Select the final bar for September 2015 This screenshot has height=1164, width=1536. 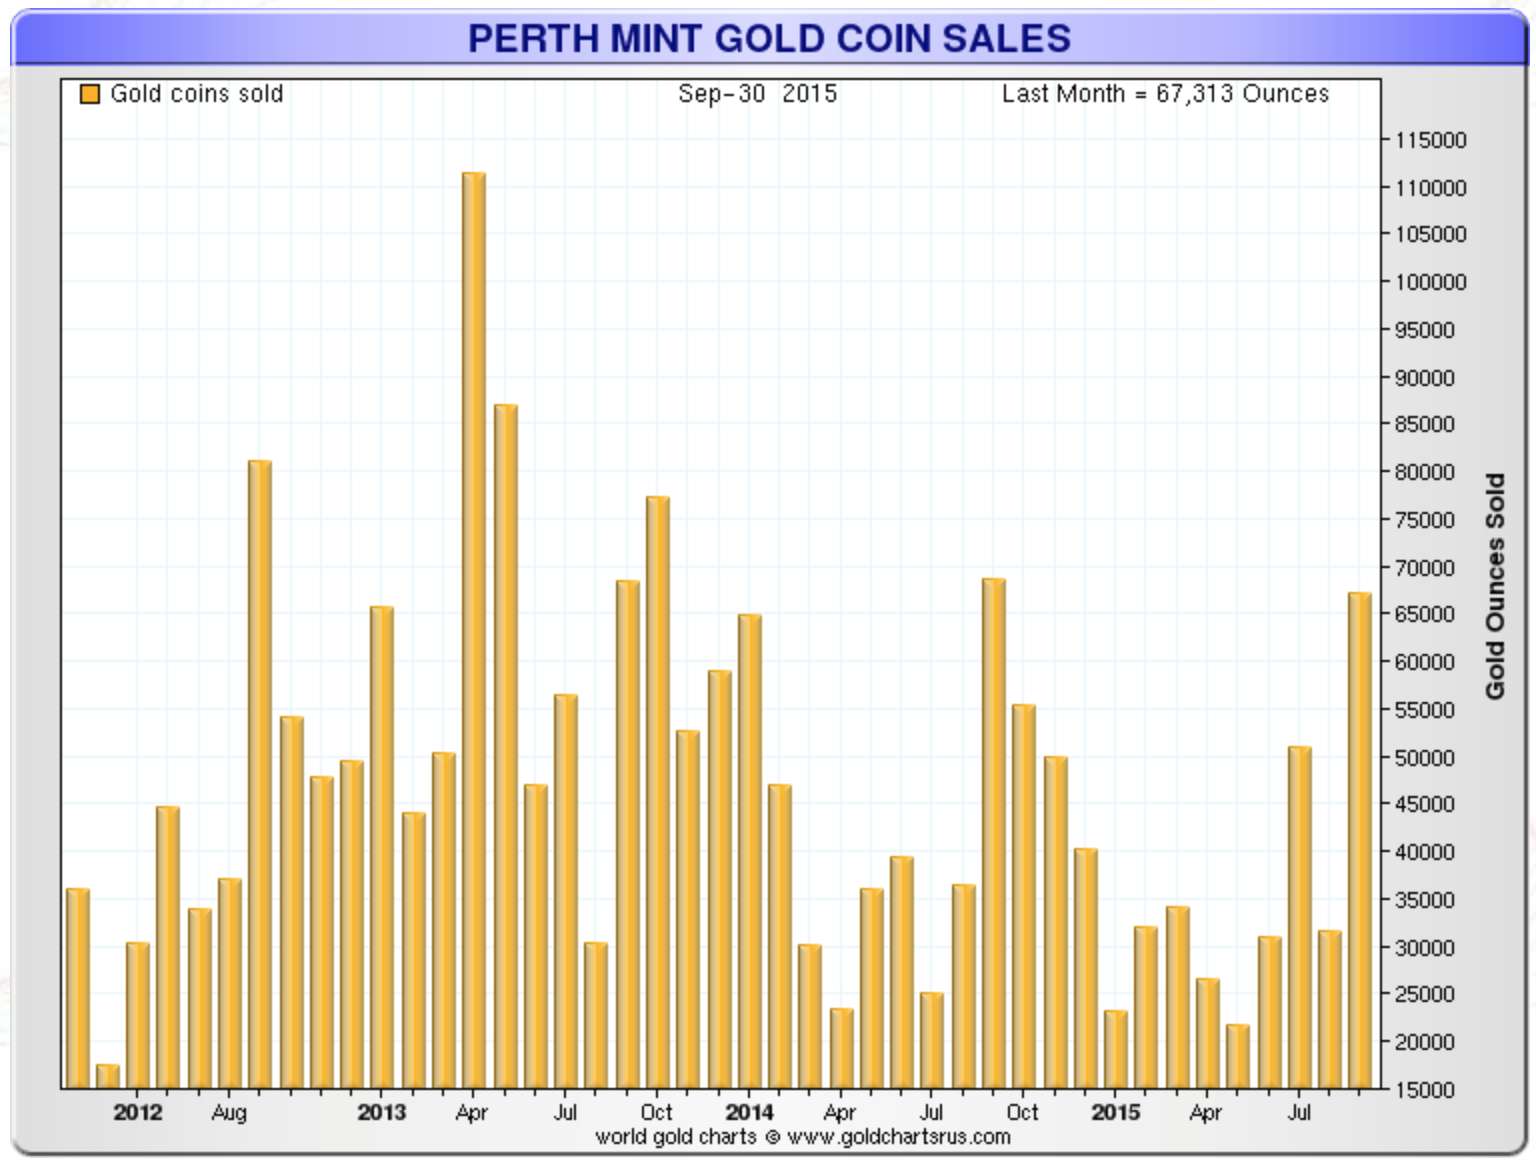(1360, 840)
